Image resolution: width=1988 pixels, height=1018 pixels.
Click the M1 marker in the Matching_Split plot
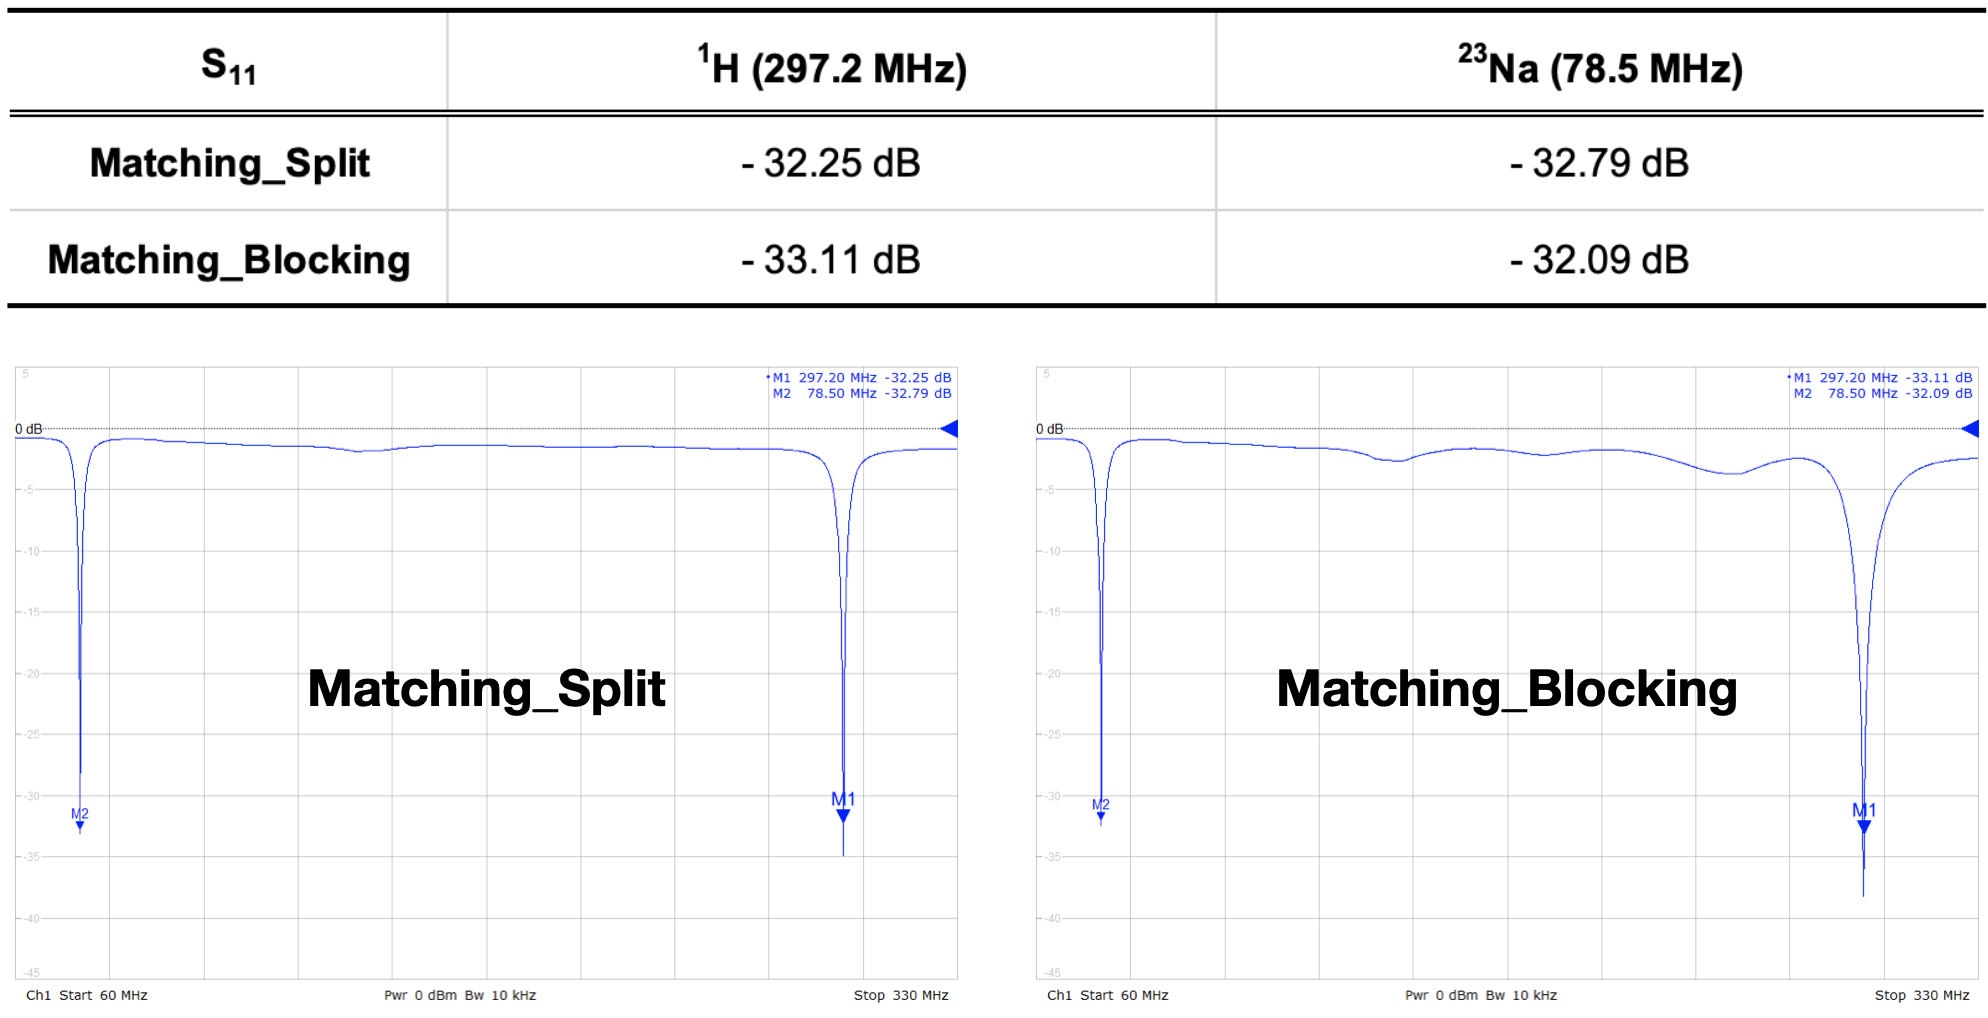843,807
